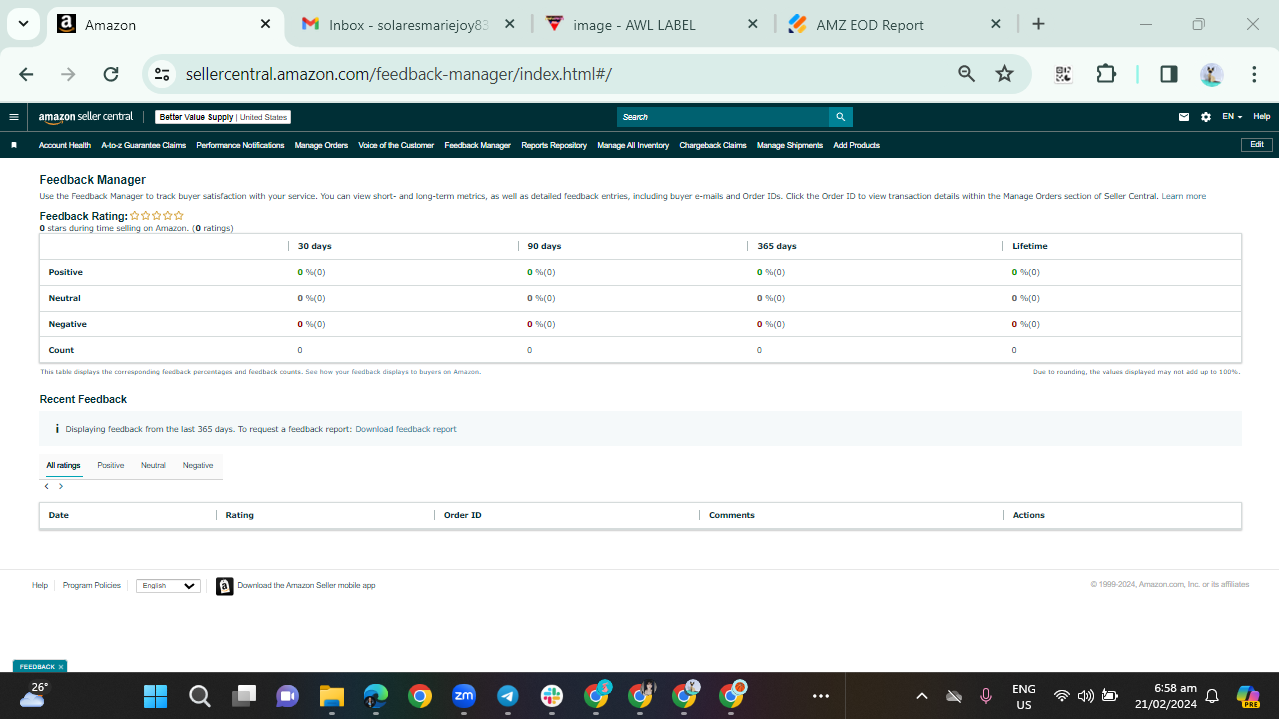Screen dimensions: 1279x719
Task: Expand the tab search chevron in Chrome
Action: point(22,24)
